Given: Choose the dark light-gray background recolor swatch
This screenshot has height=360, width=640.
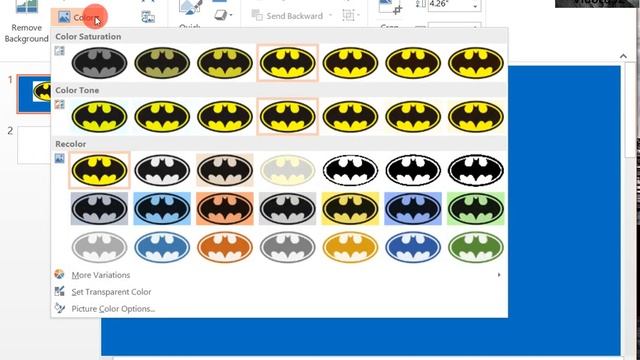Looking at the screenshot, I should (287, 209).
